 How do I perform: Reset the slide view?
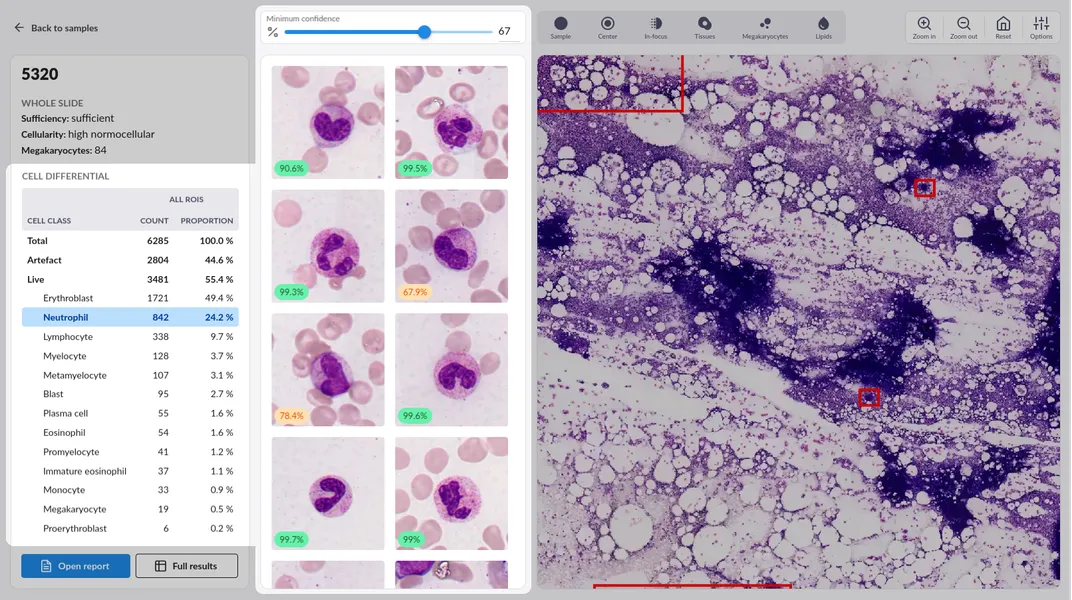[x=1003, y=27]
